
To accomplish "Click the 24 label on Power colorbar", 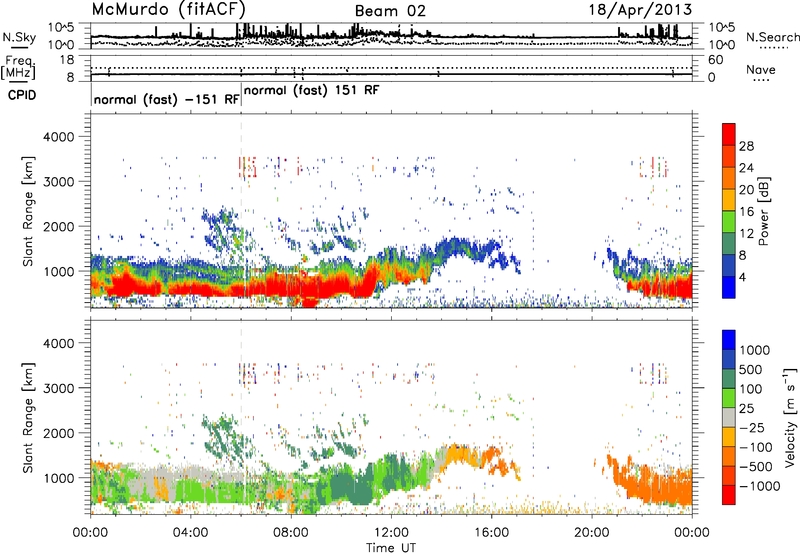I will pos(746,168).
